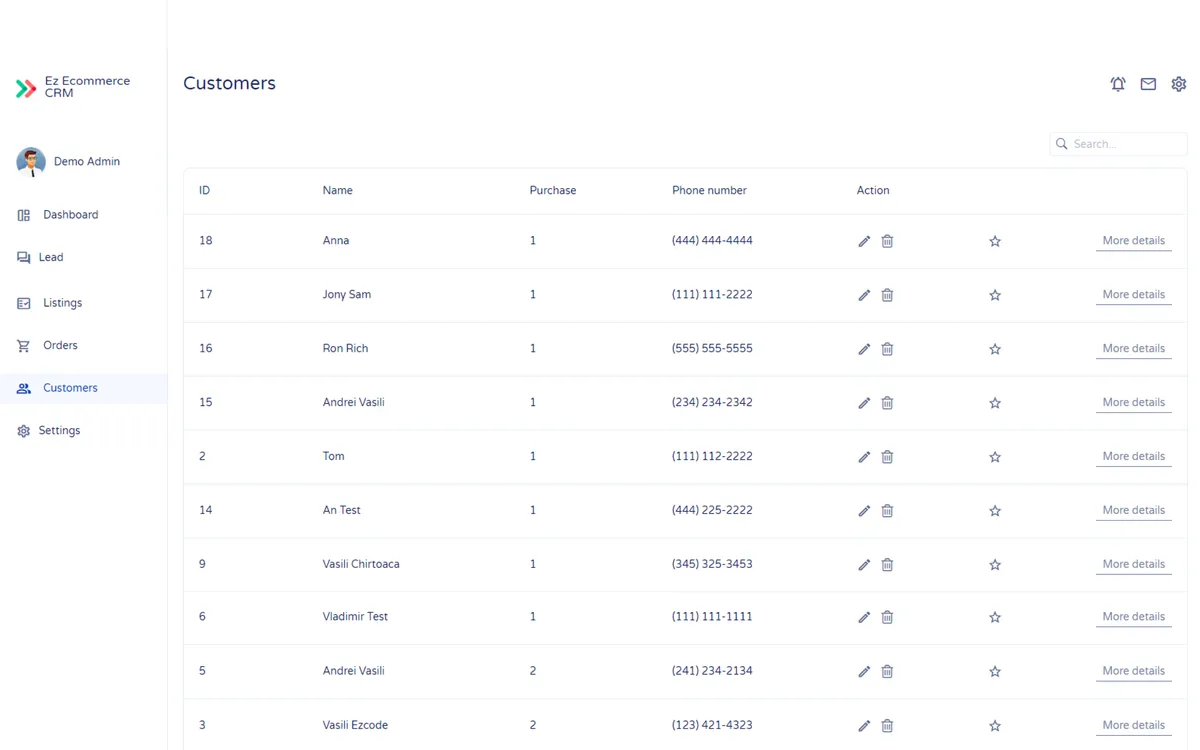View More details for Tom

[1133, 457]
